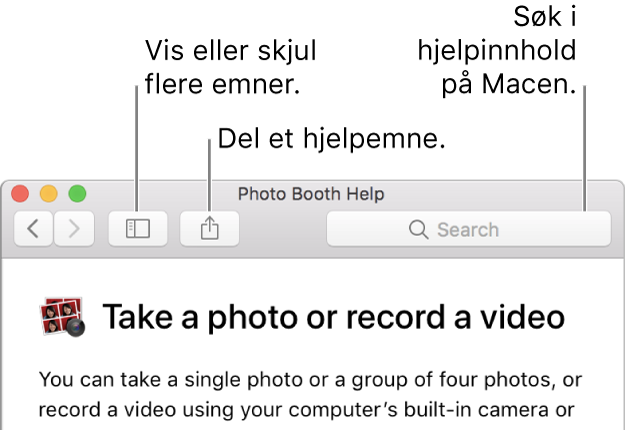Screen dimensions: 625x431
Task: Expand the window with the green zoom button
Action: [77, 194]
